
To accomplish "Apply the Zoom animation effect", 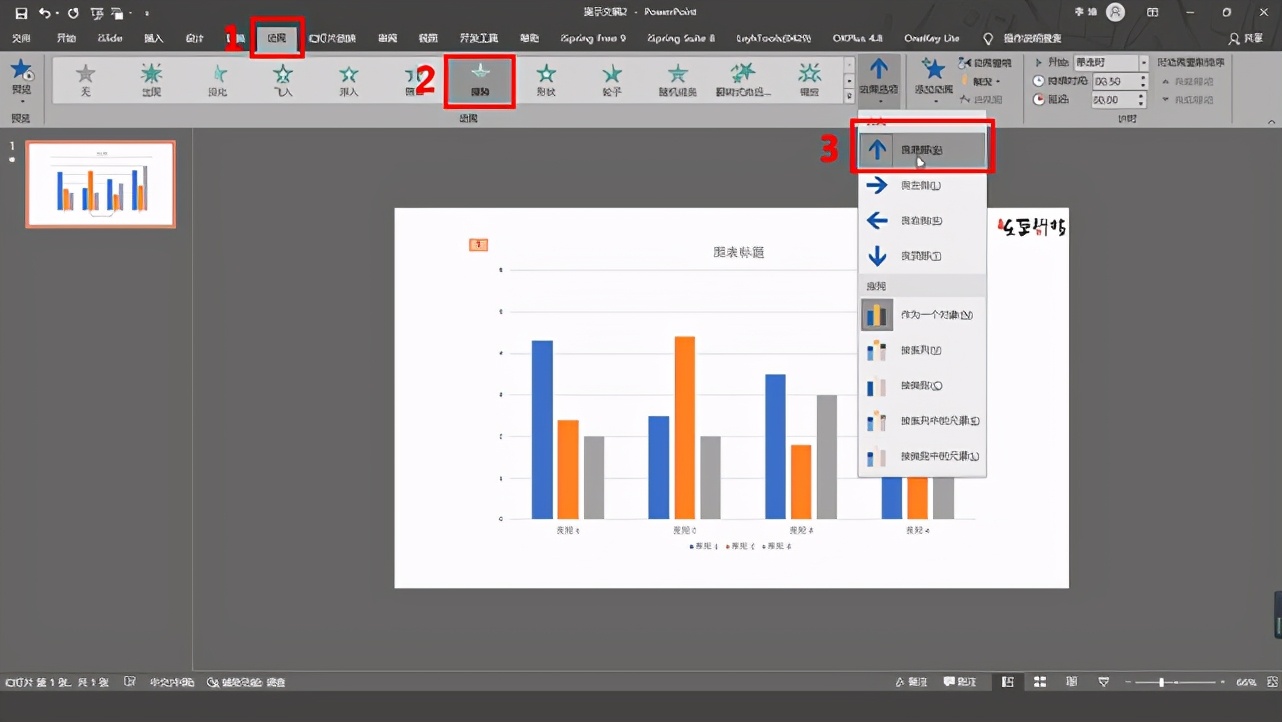I will [x=809, y=79].
